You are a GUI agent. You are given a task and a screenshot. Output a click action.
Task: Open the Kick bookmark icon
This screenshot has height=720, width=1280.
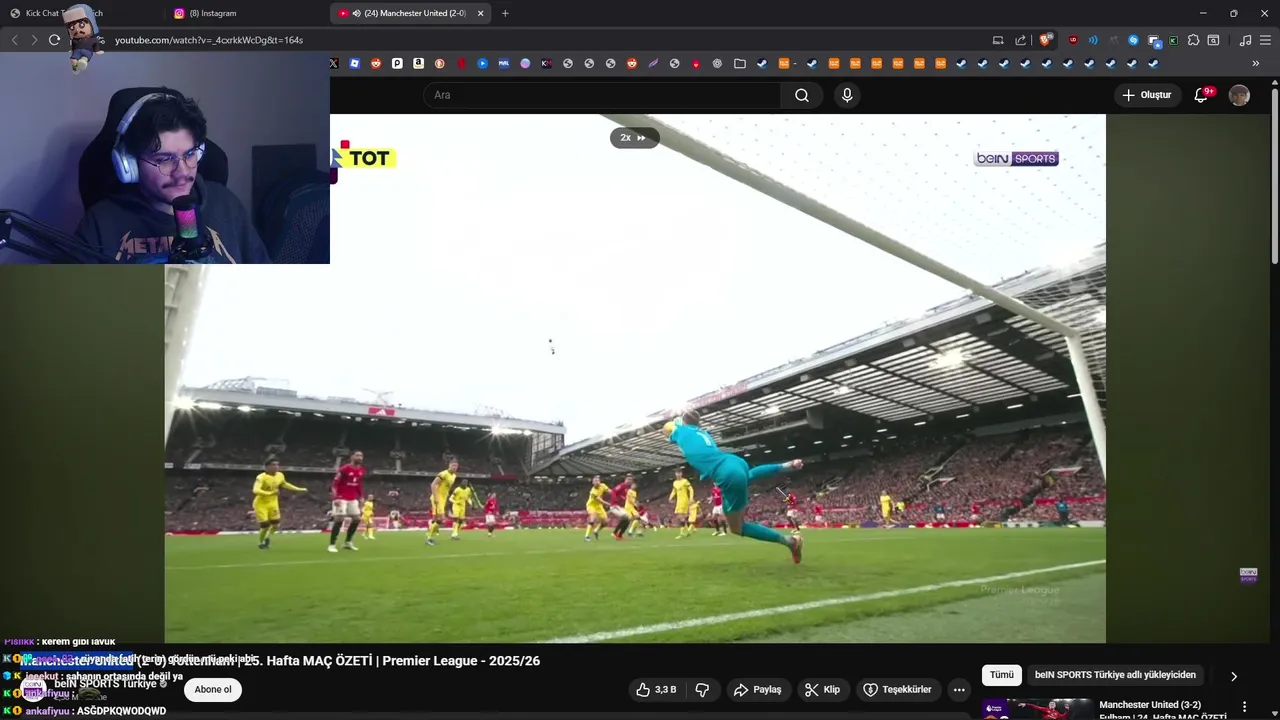tap(546, 63)
